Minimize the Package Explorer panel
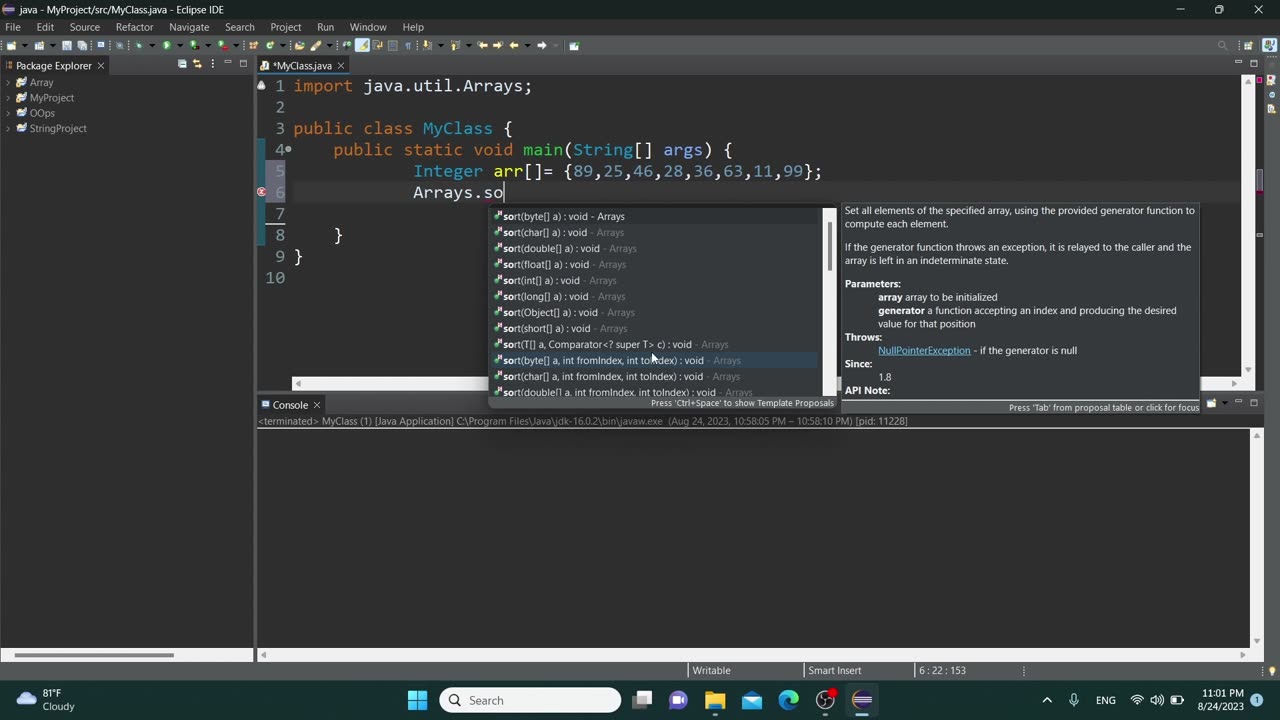 [x=228, y=64]
